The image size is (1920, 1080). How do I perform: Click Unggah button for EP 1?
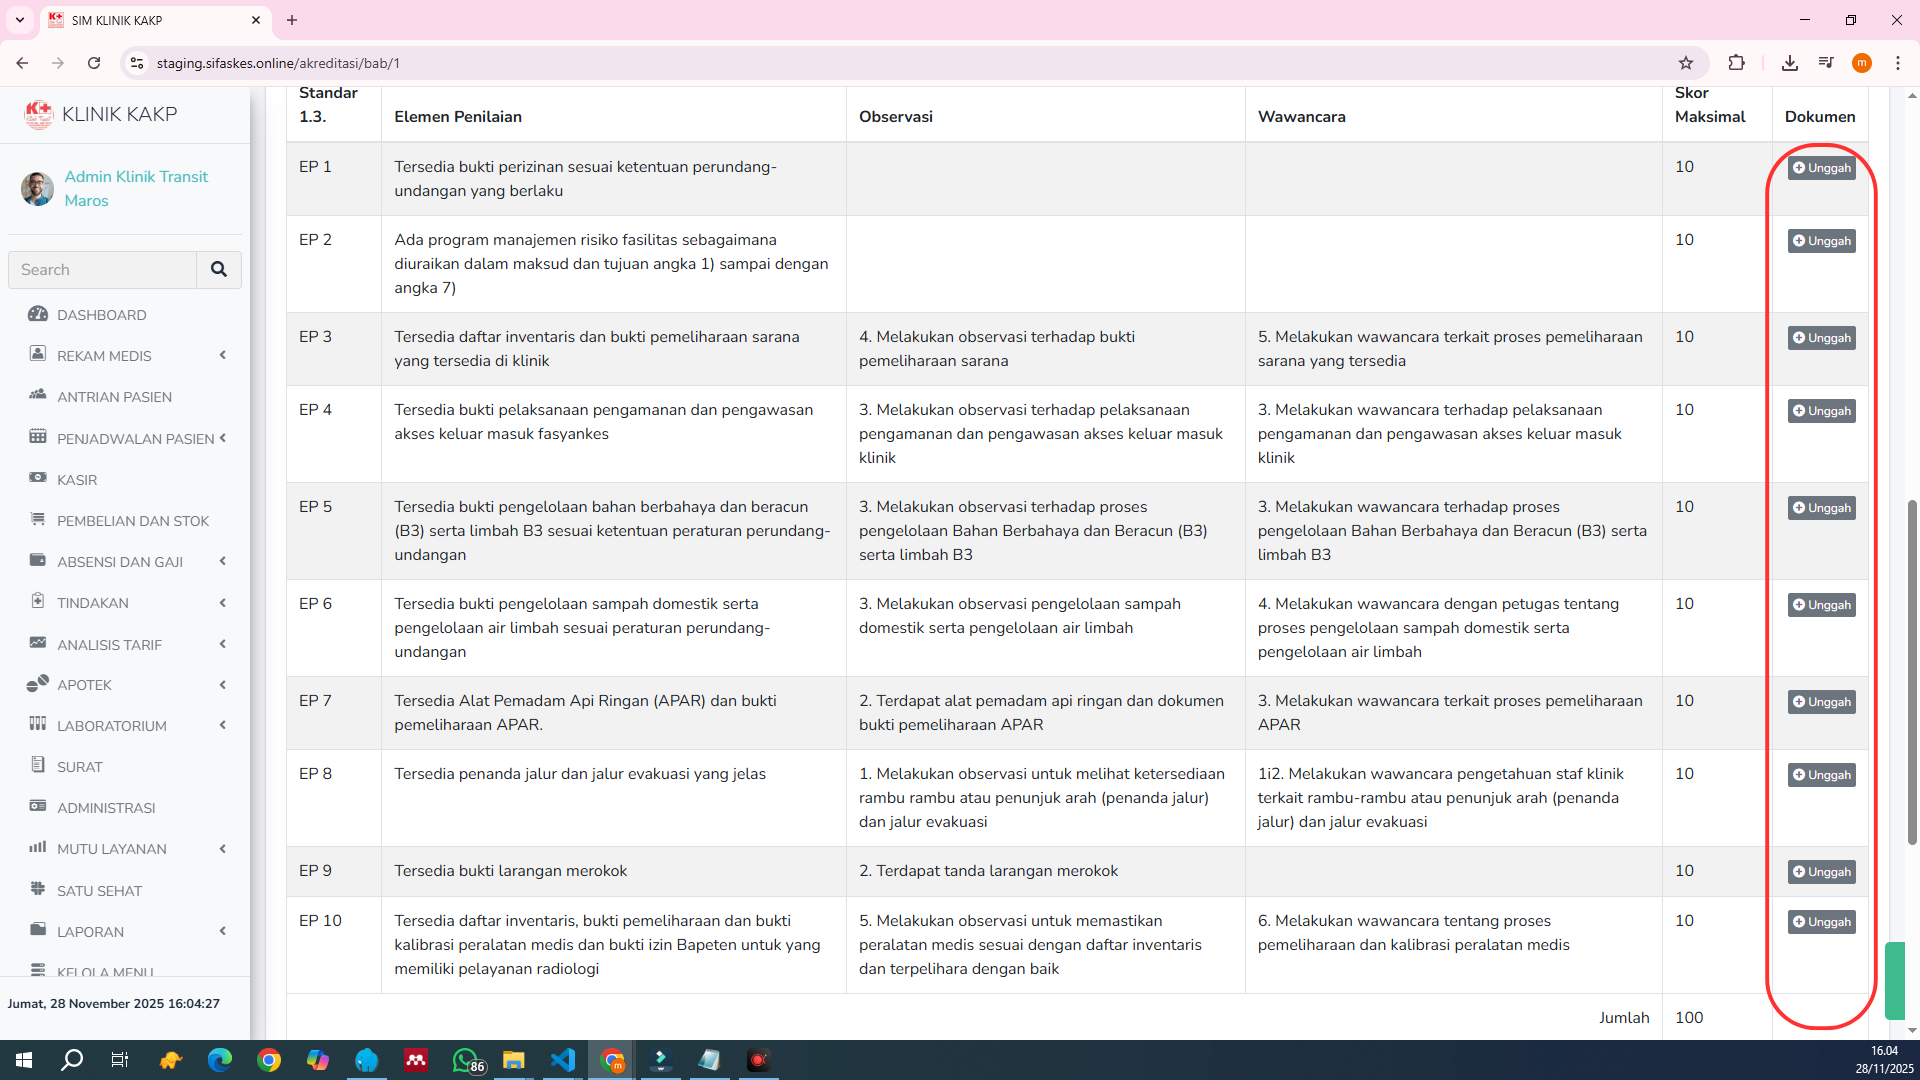pos(1821,168)
